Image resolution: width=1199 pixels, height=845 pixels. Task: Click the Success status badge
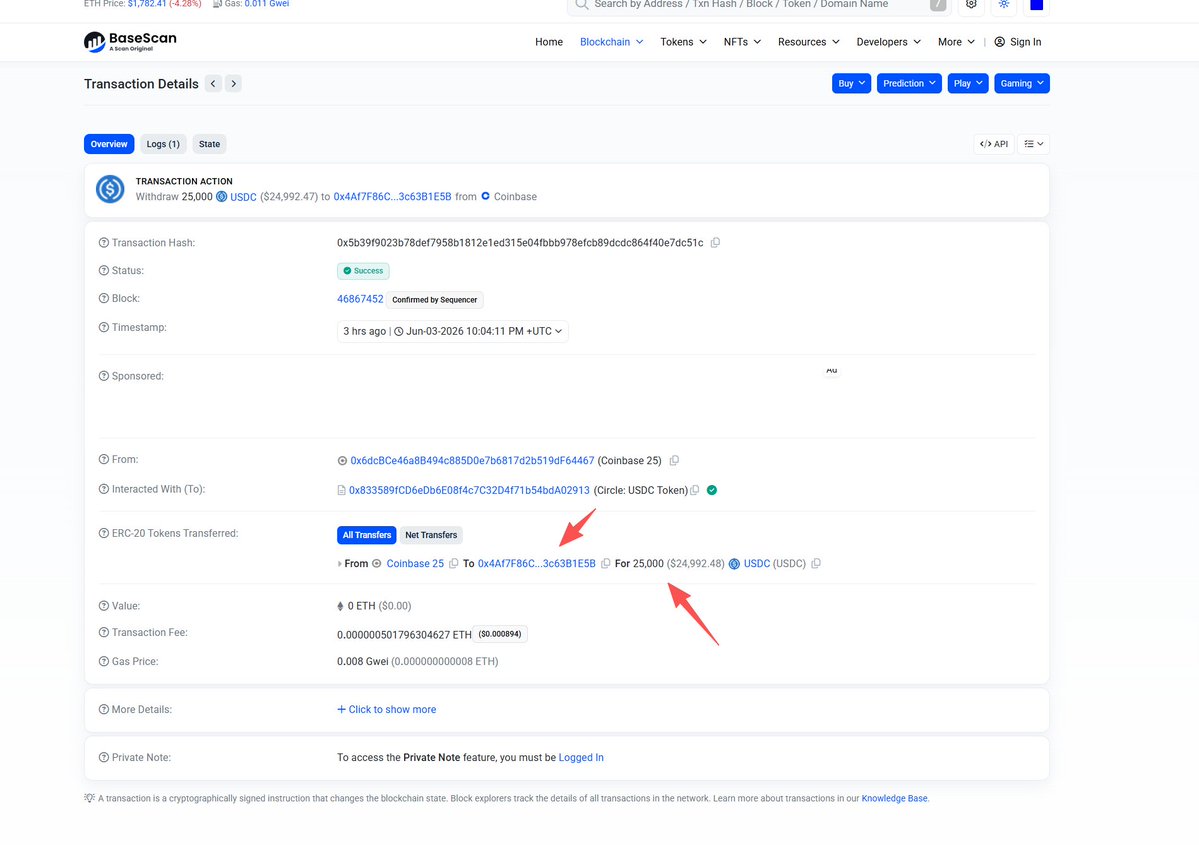(363, 271)
